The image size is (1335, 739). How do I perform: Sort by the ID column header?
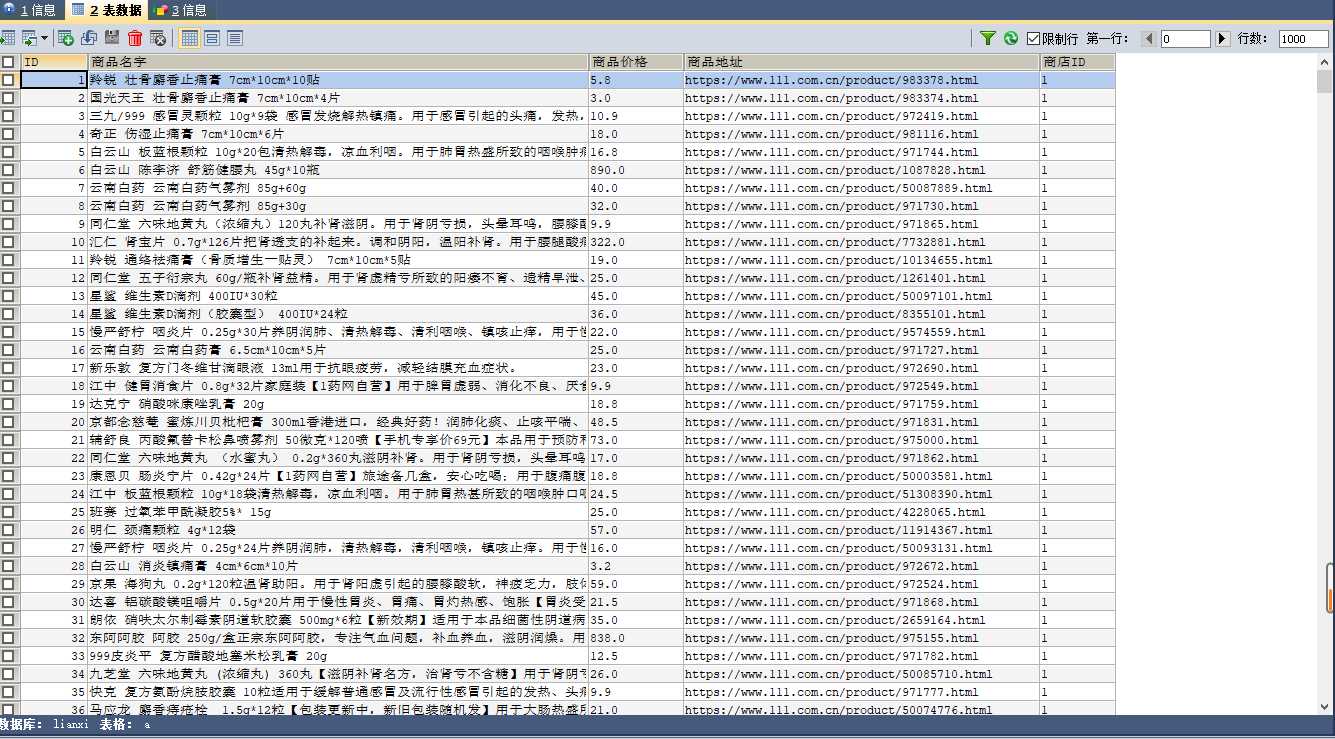(54, 62)
